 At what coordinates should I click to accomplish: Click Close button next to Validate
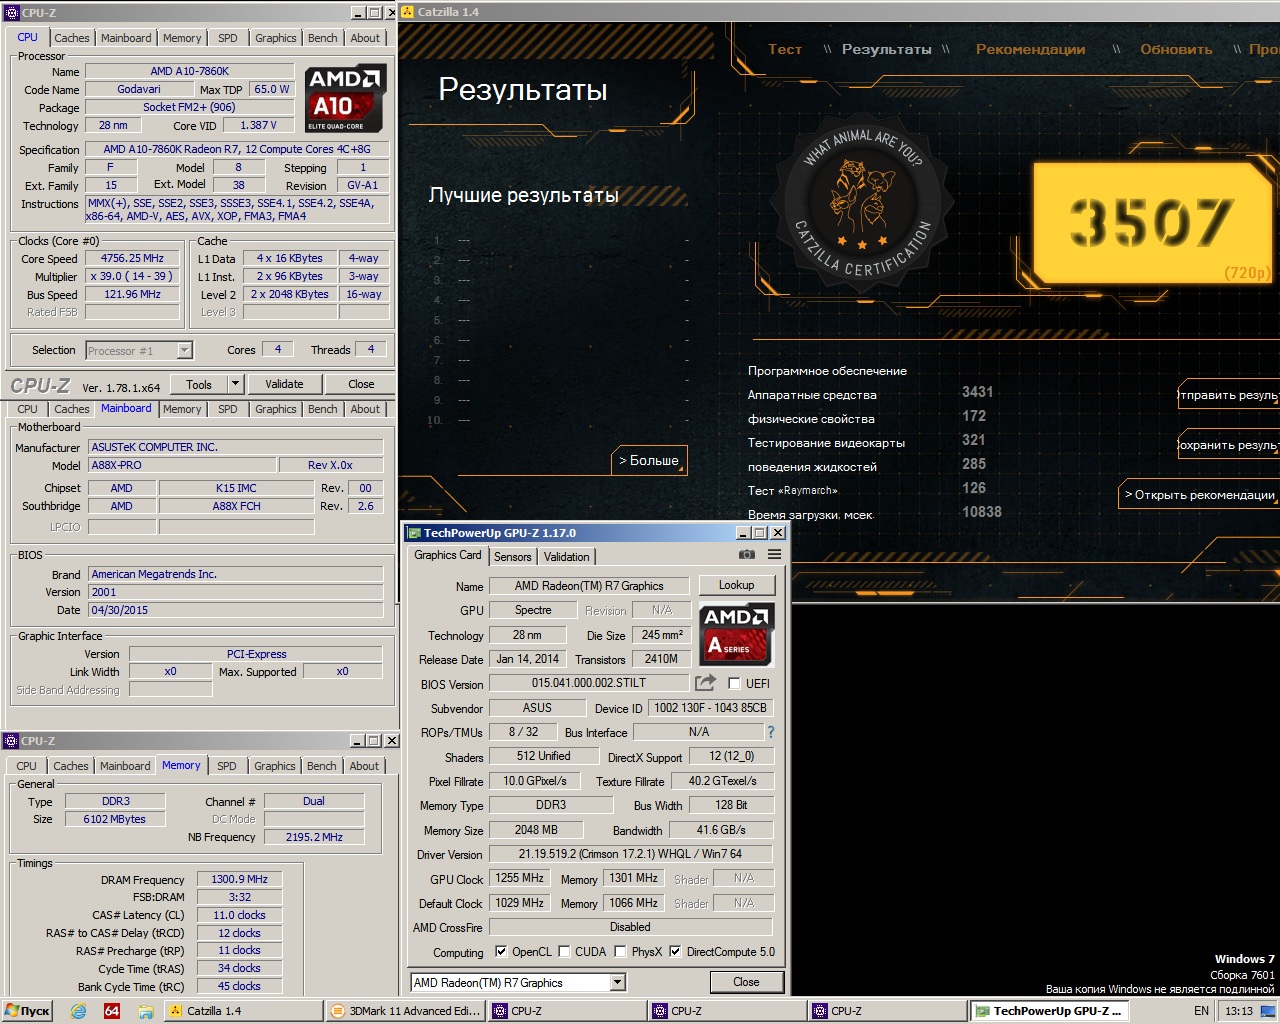point(361,384)
